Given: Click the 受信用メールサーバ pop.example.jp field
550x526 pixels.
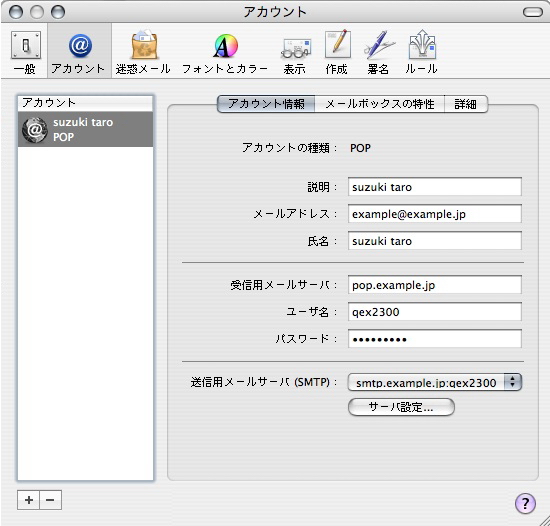Looking at the screenshot, I should pyautogui.click(x=435, y=285).
